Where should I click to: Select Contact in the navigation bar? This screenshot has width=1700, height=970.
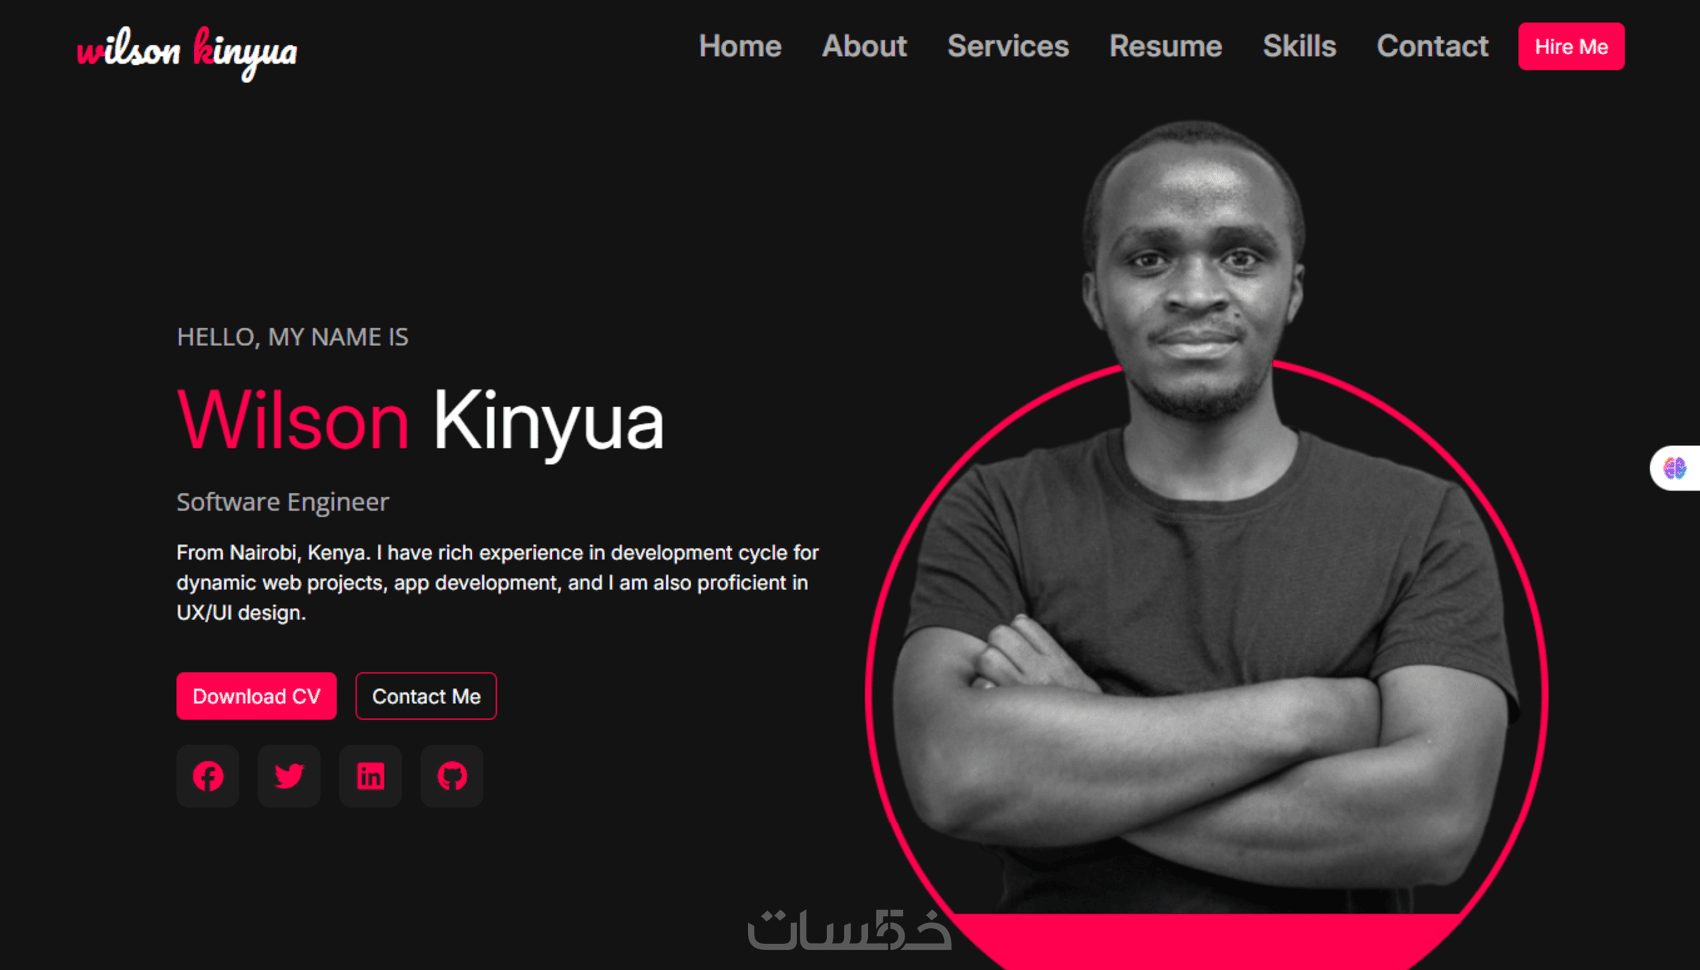[1432, 46]
